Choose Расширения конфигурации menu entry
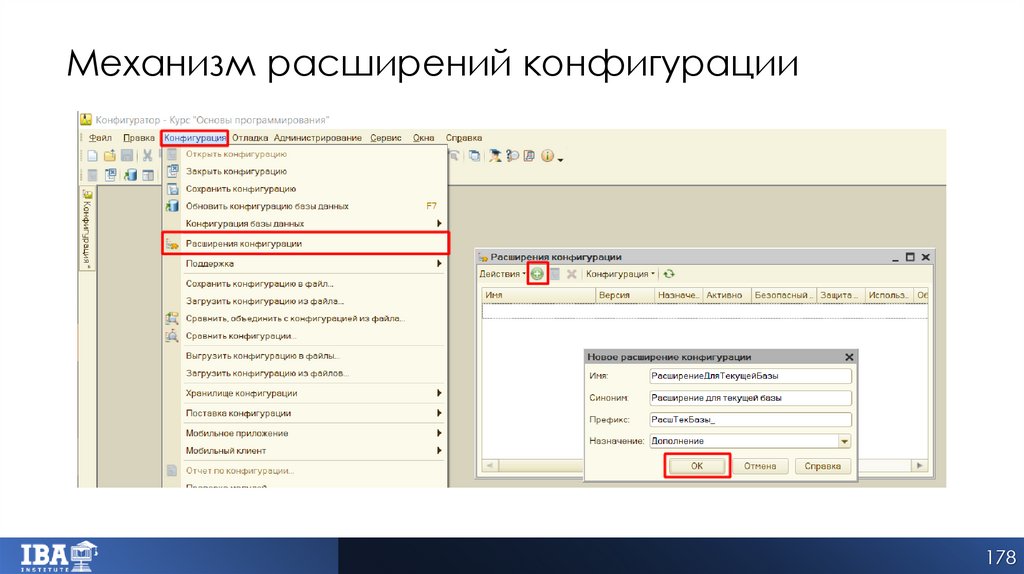The width and height of the screenshot is (1024, 574). tap(306, 244)
